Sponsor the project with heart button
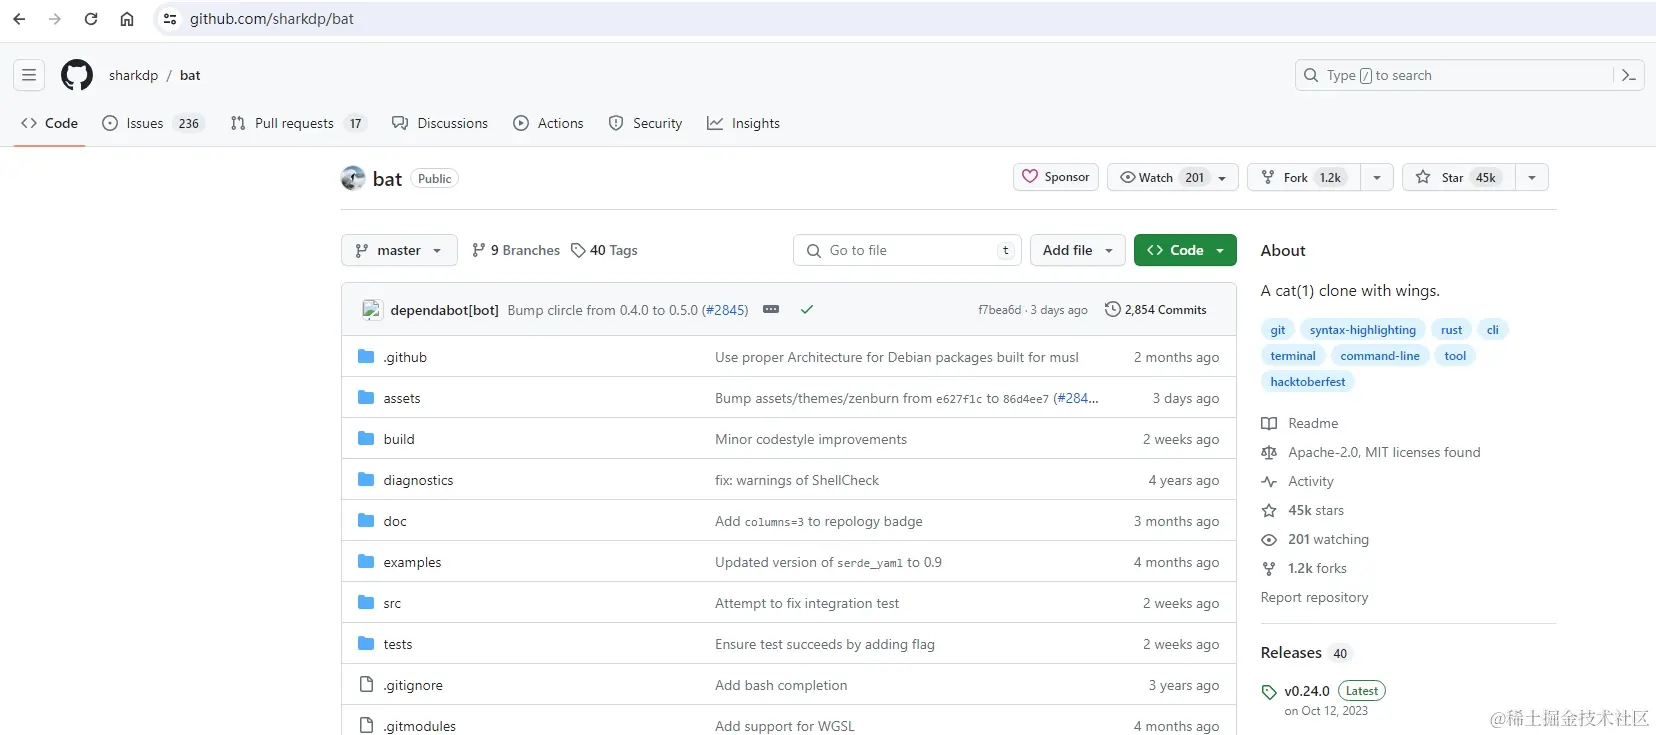This screenshot has width=1656, height=735. tap(1056, 177)
